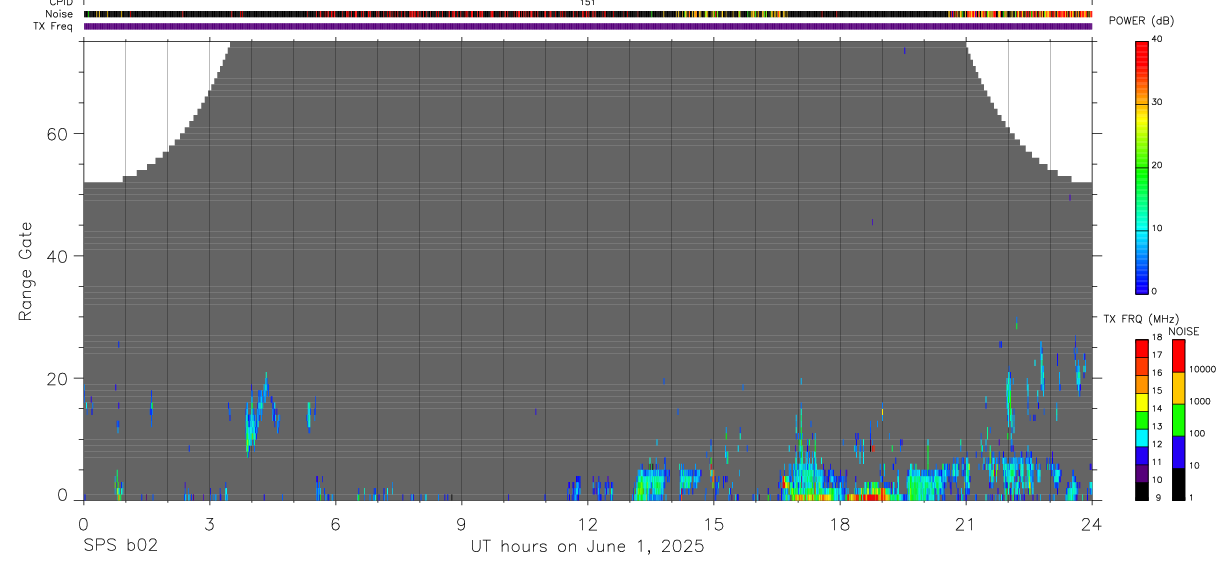Click the 40 range gate tick label

pos(56,256)
